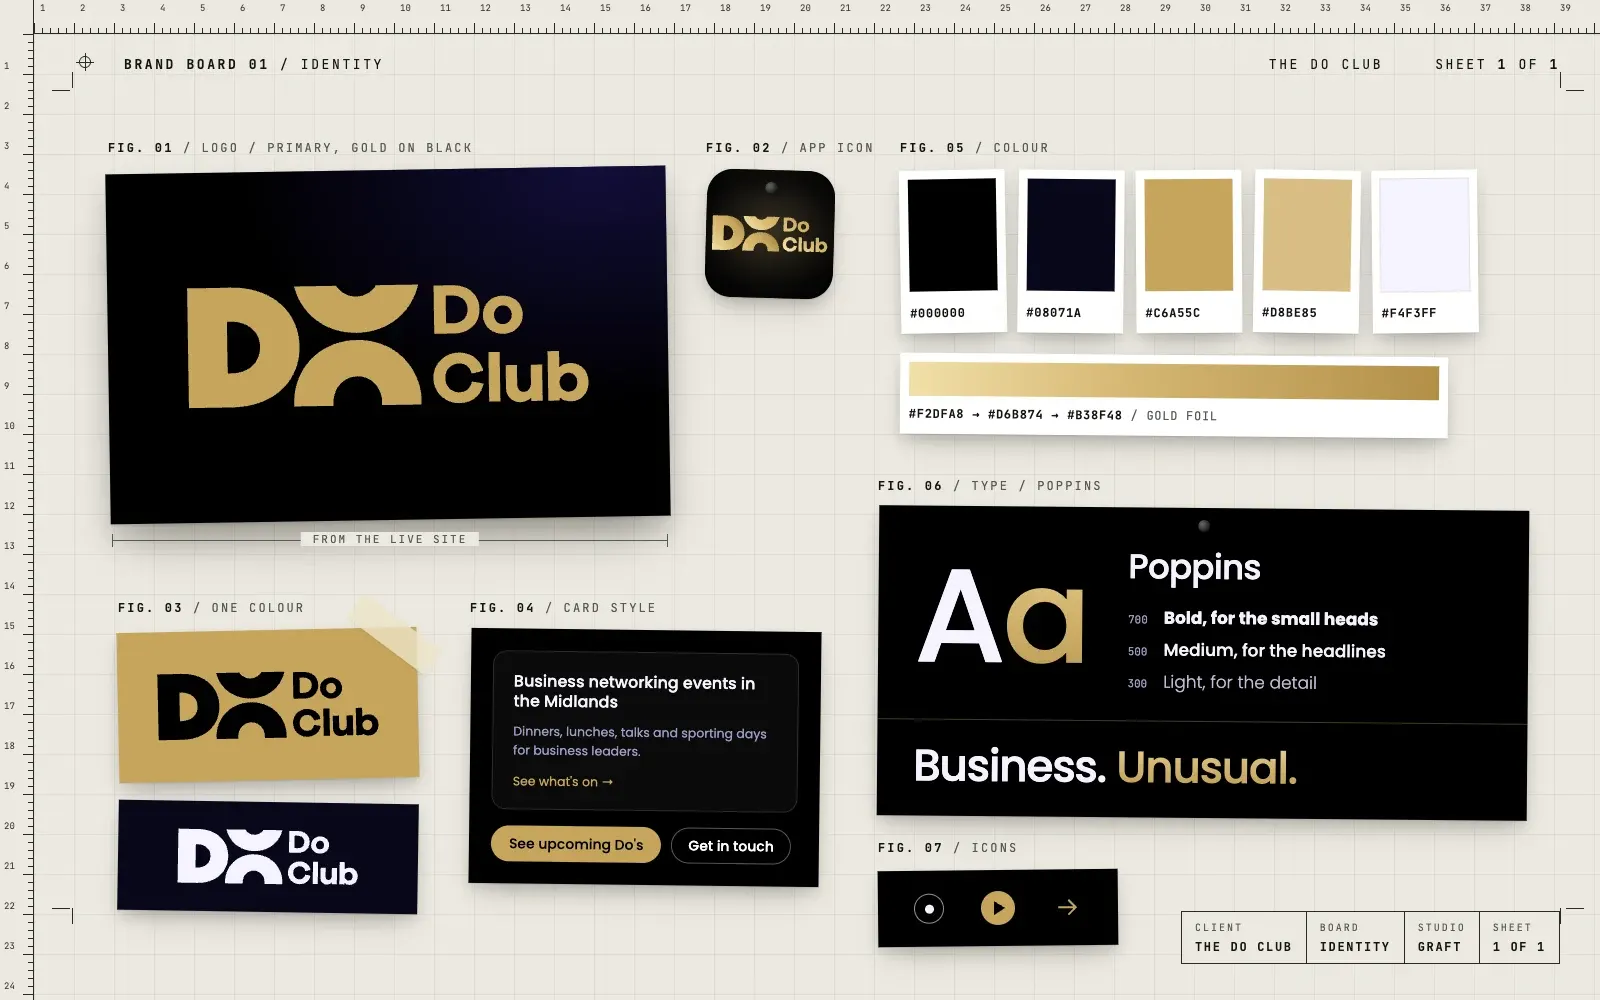Viewport: 1600px width, 1000px height.
Task: Click 'Light, for the detail' line
Action: tap(1240, 683)
